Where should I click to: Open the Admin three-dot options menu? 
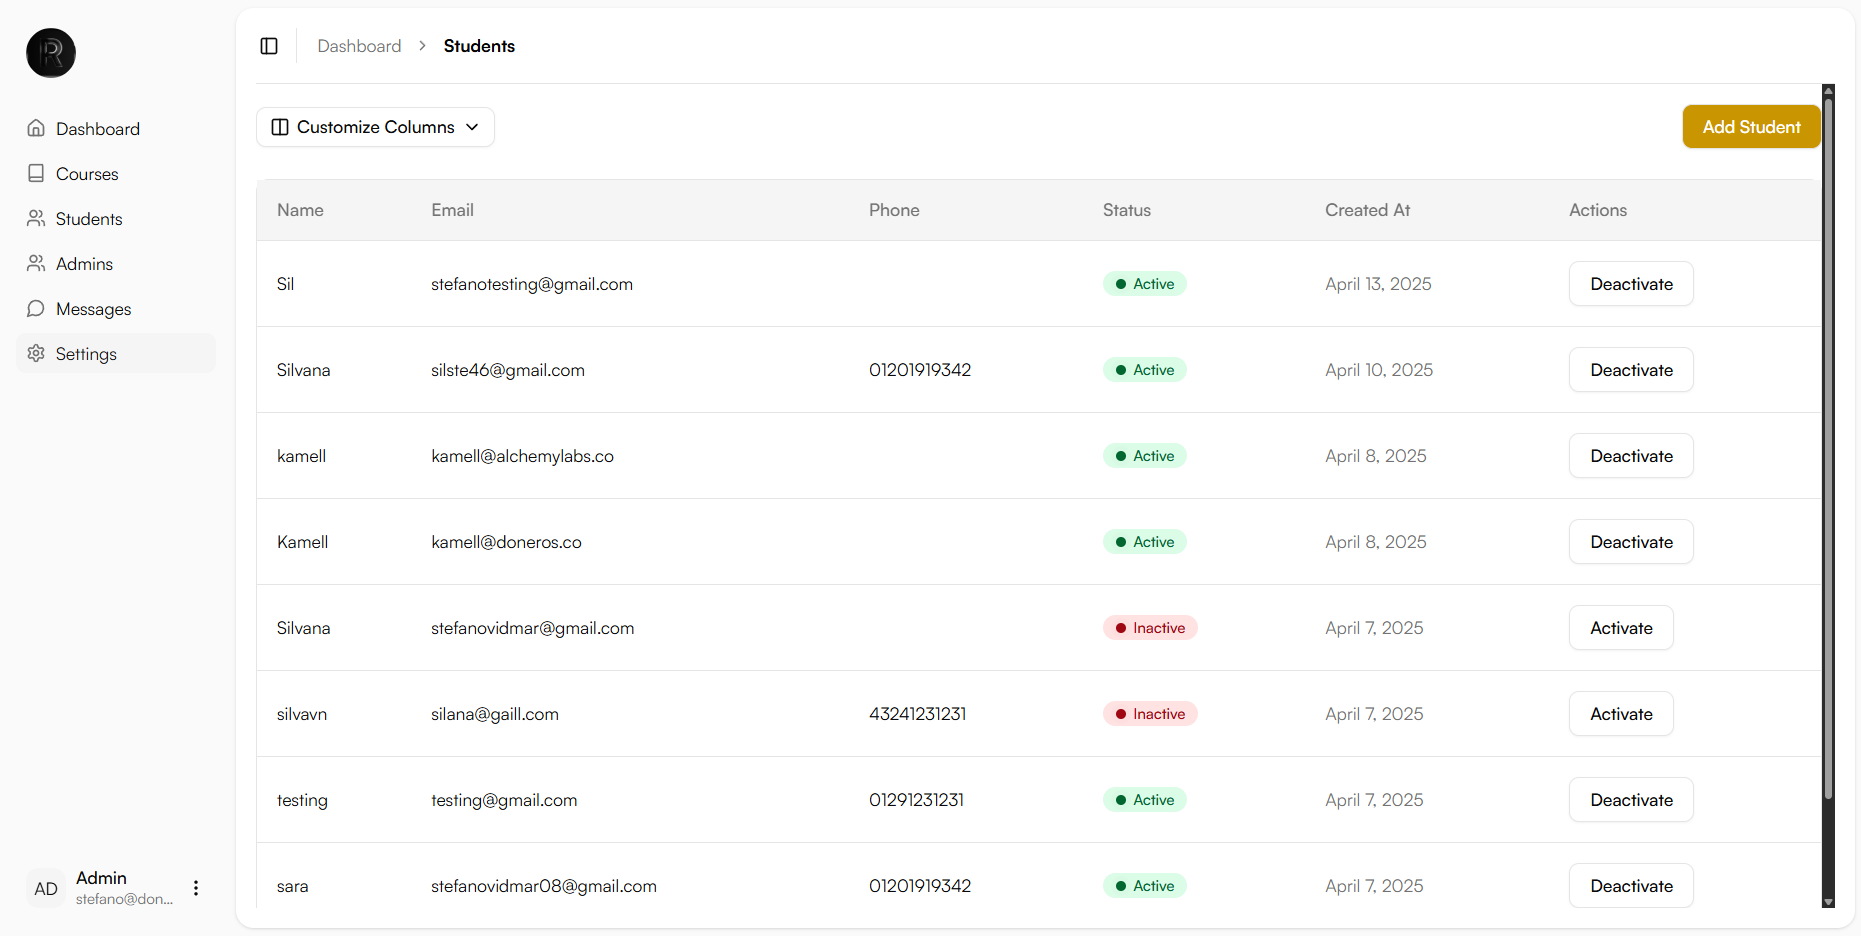[196, 888]
